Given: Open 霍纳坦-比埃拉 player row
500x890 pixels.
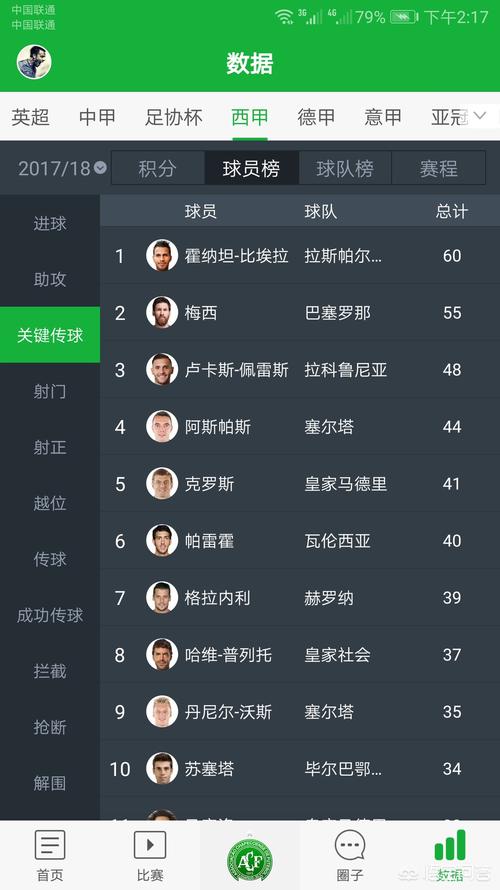Looking at the screenshot, I should [300, 255].
